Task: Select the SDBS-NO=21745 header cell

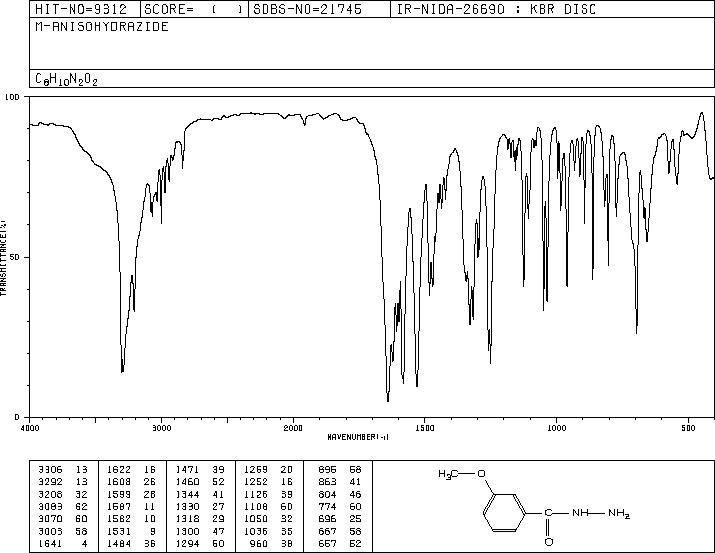Action: coord(319,9)
